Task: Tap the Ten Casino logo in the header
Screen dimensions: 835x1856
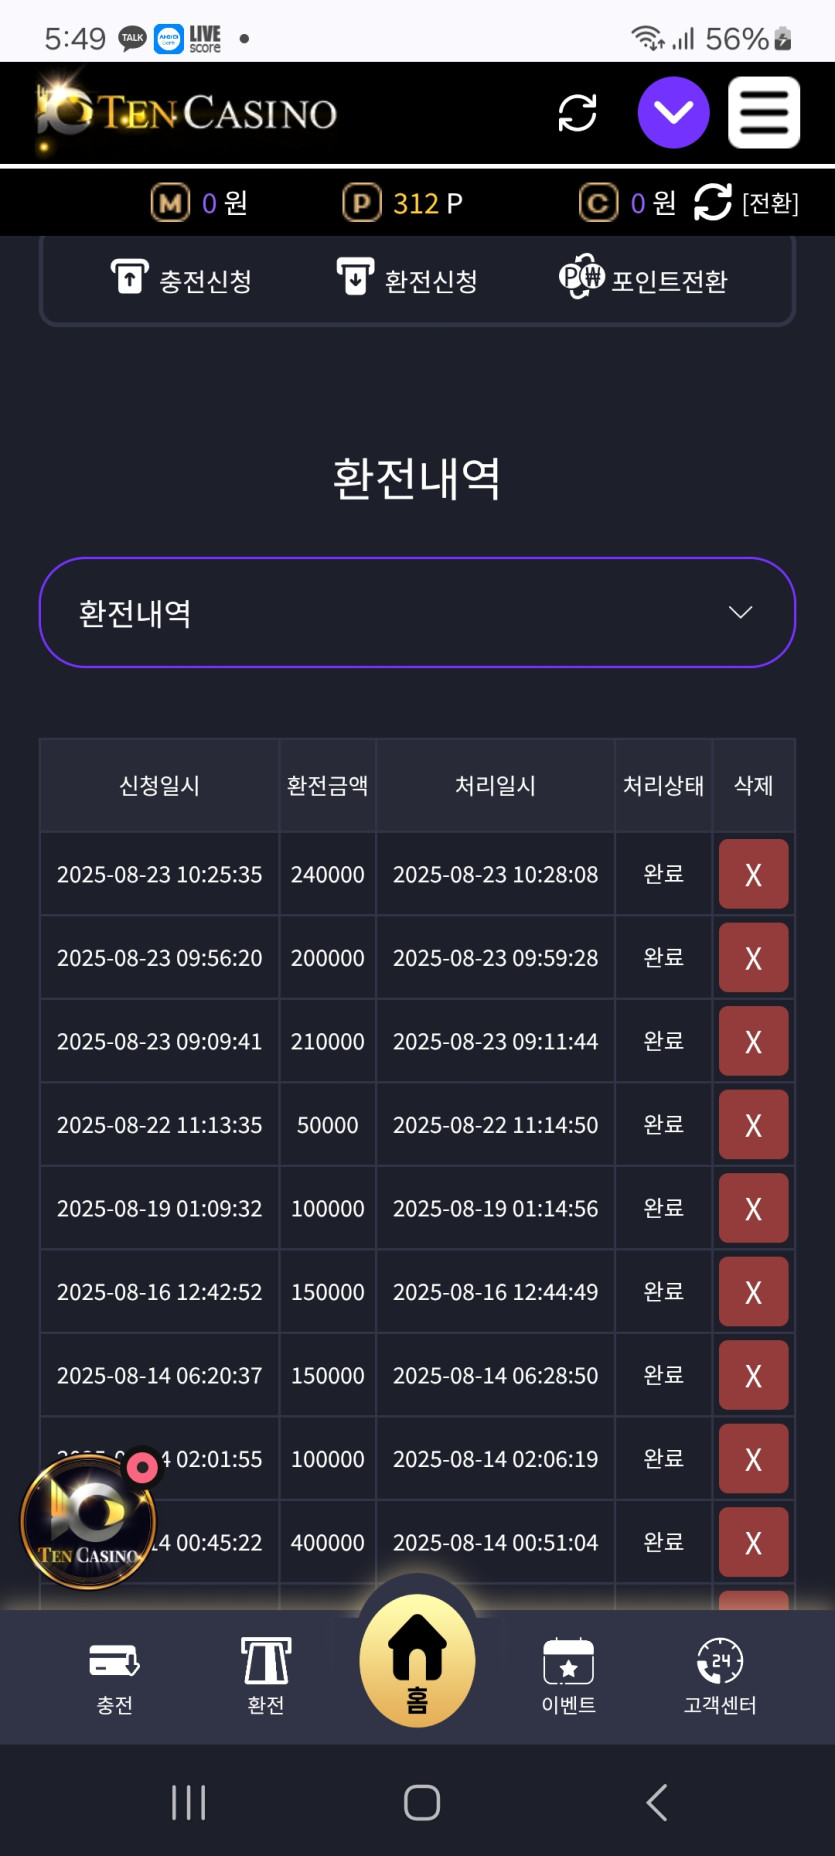Action: (x=187, y=112)
